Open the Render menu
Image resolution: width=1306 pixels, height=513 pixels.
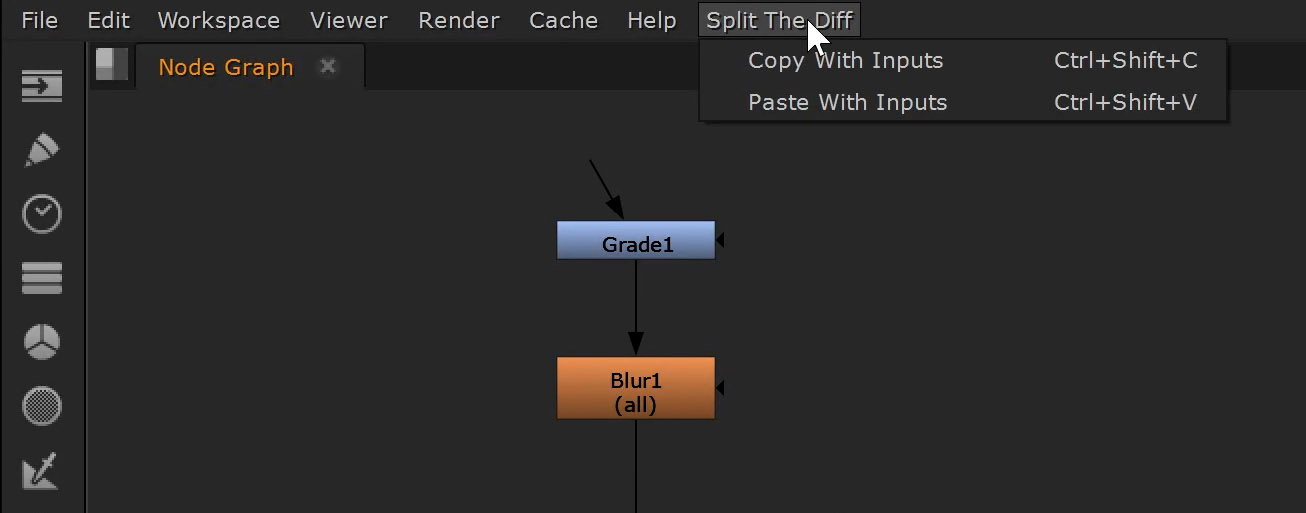[x=458, y=20]
